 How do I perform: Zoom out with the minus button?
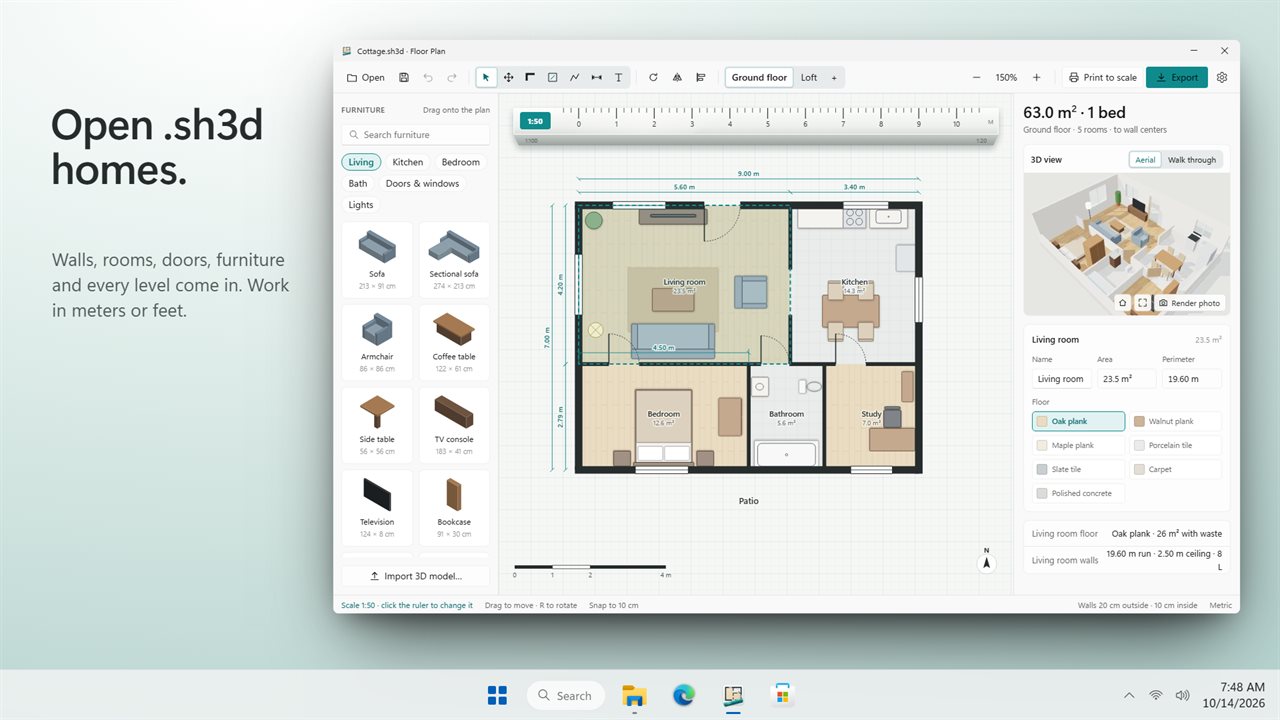coord(976,77)
